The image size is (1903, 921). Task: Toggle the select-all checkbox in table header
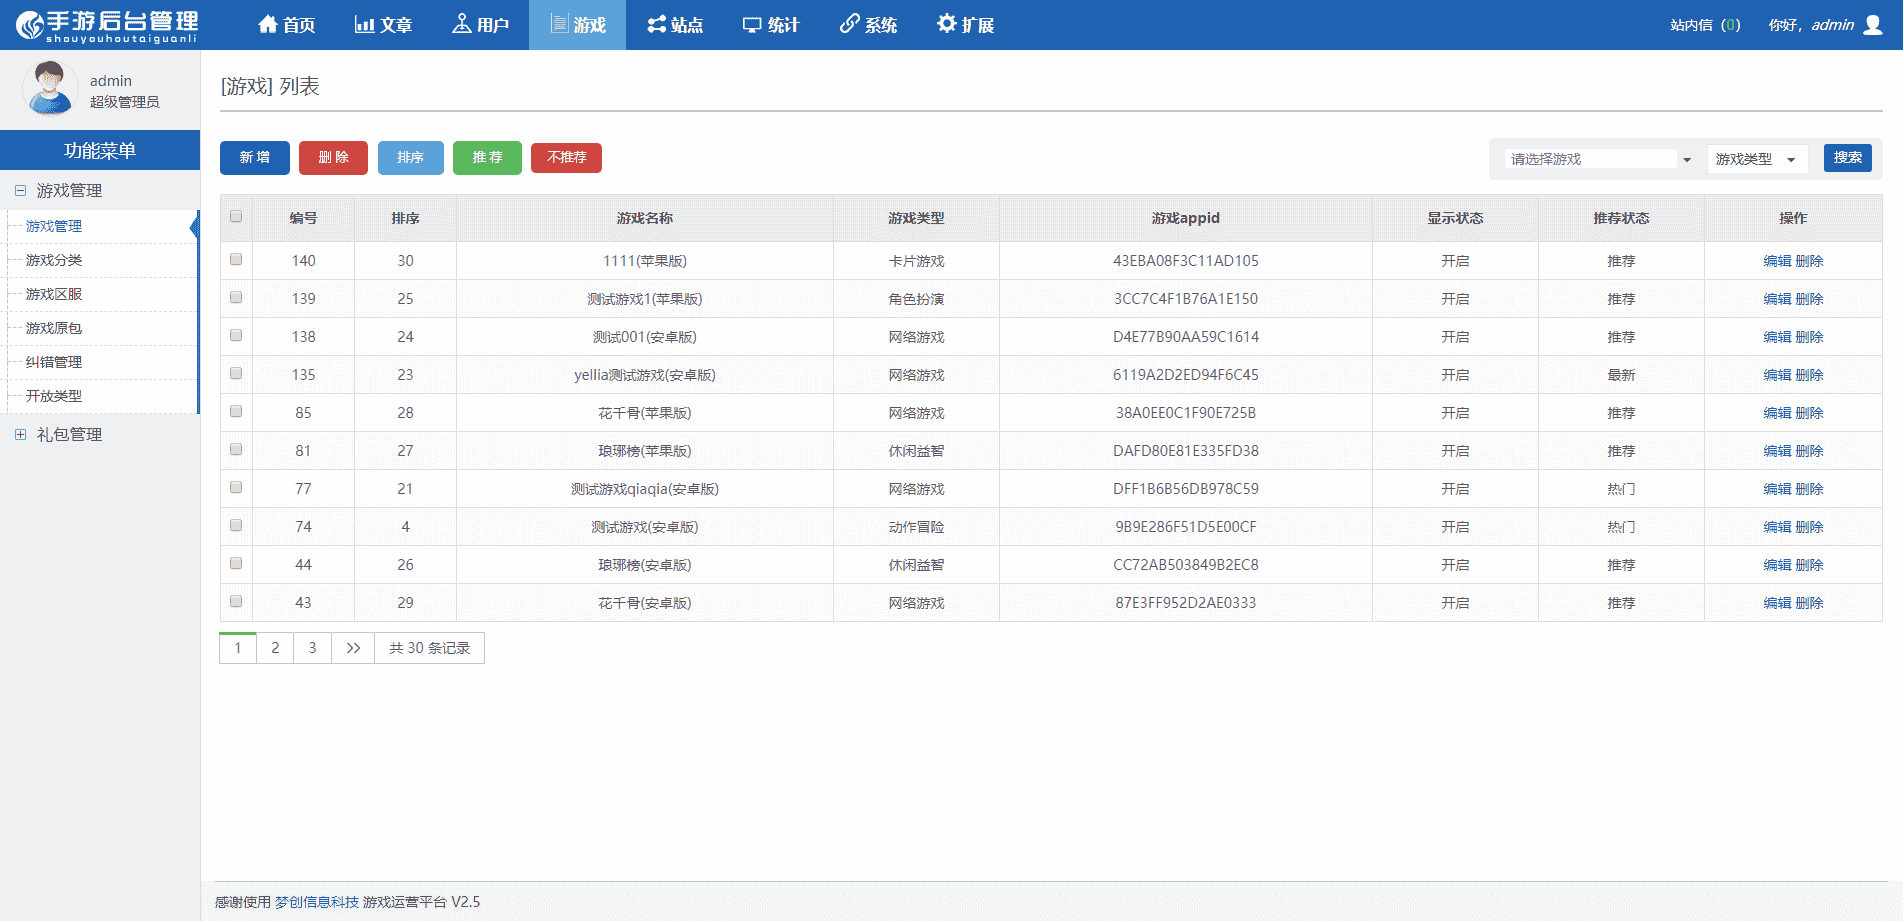236,217
